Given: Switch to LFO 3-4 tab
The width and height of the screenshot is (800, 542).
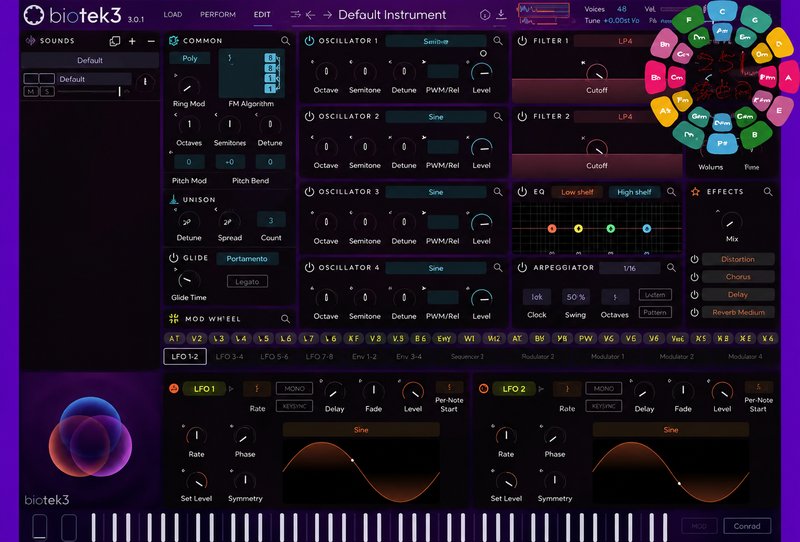Looking at the screenshot, I should [x=230, y=356].
